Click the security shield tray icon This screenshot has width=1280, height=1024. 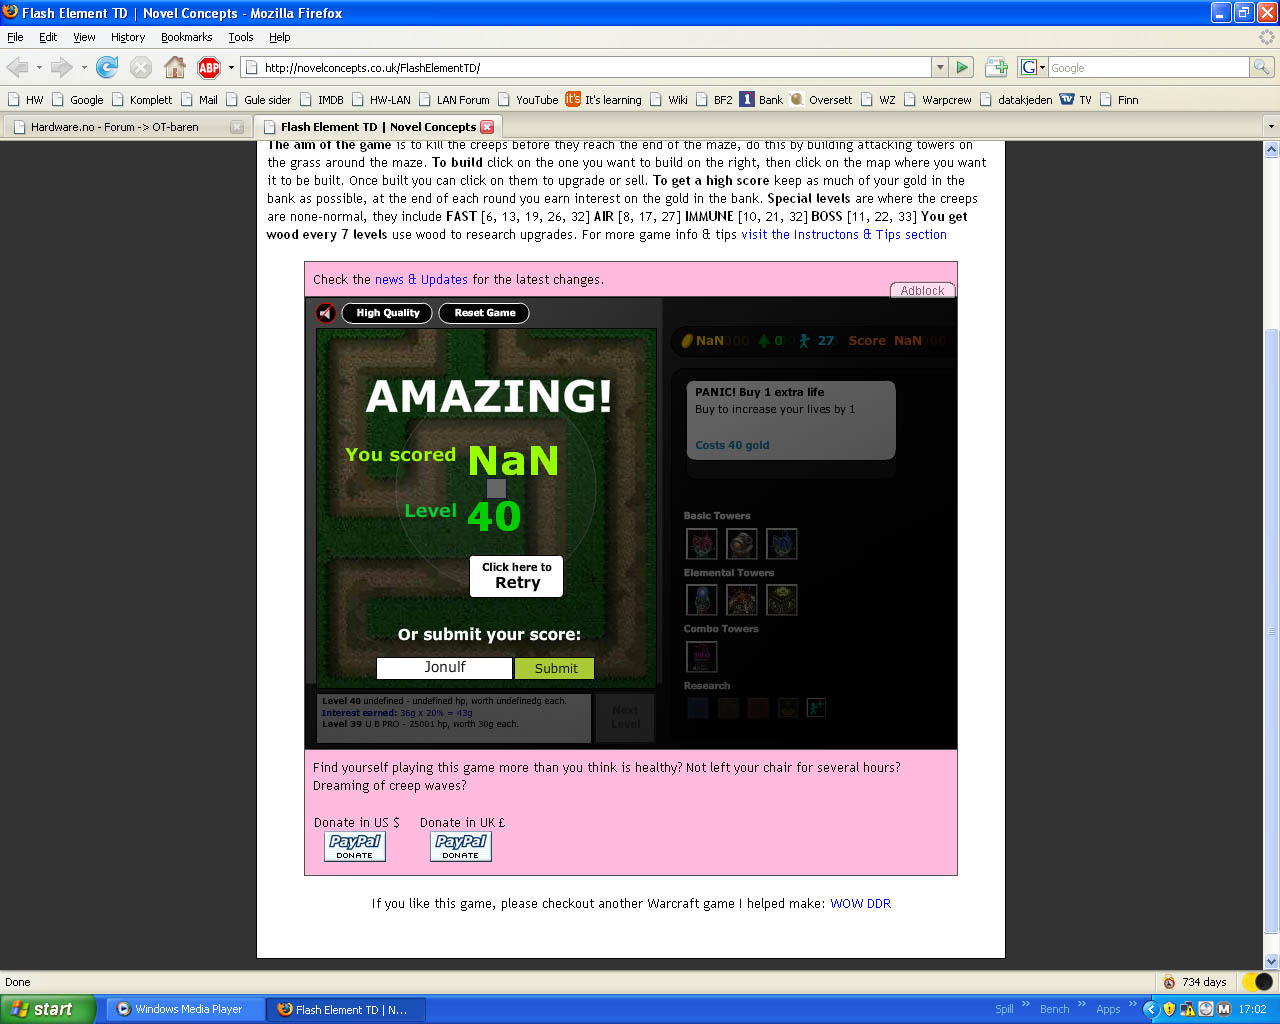pos(1169,1009)
